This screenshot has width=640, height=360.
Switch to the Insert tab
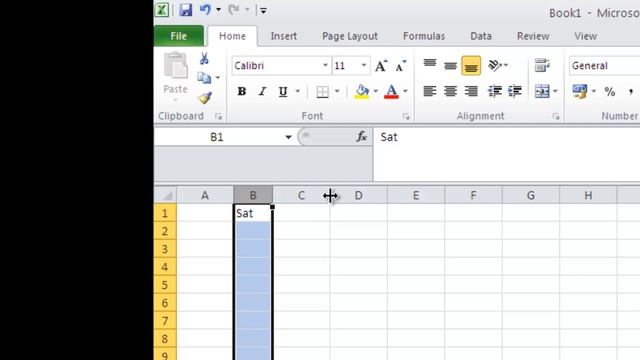(284, 36)
